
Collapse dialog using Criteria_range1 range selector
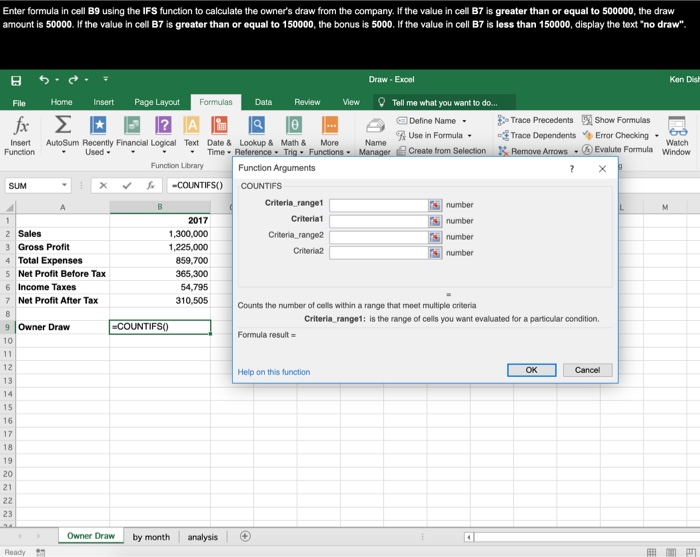click(x=434, y=205)
